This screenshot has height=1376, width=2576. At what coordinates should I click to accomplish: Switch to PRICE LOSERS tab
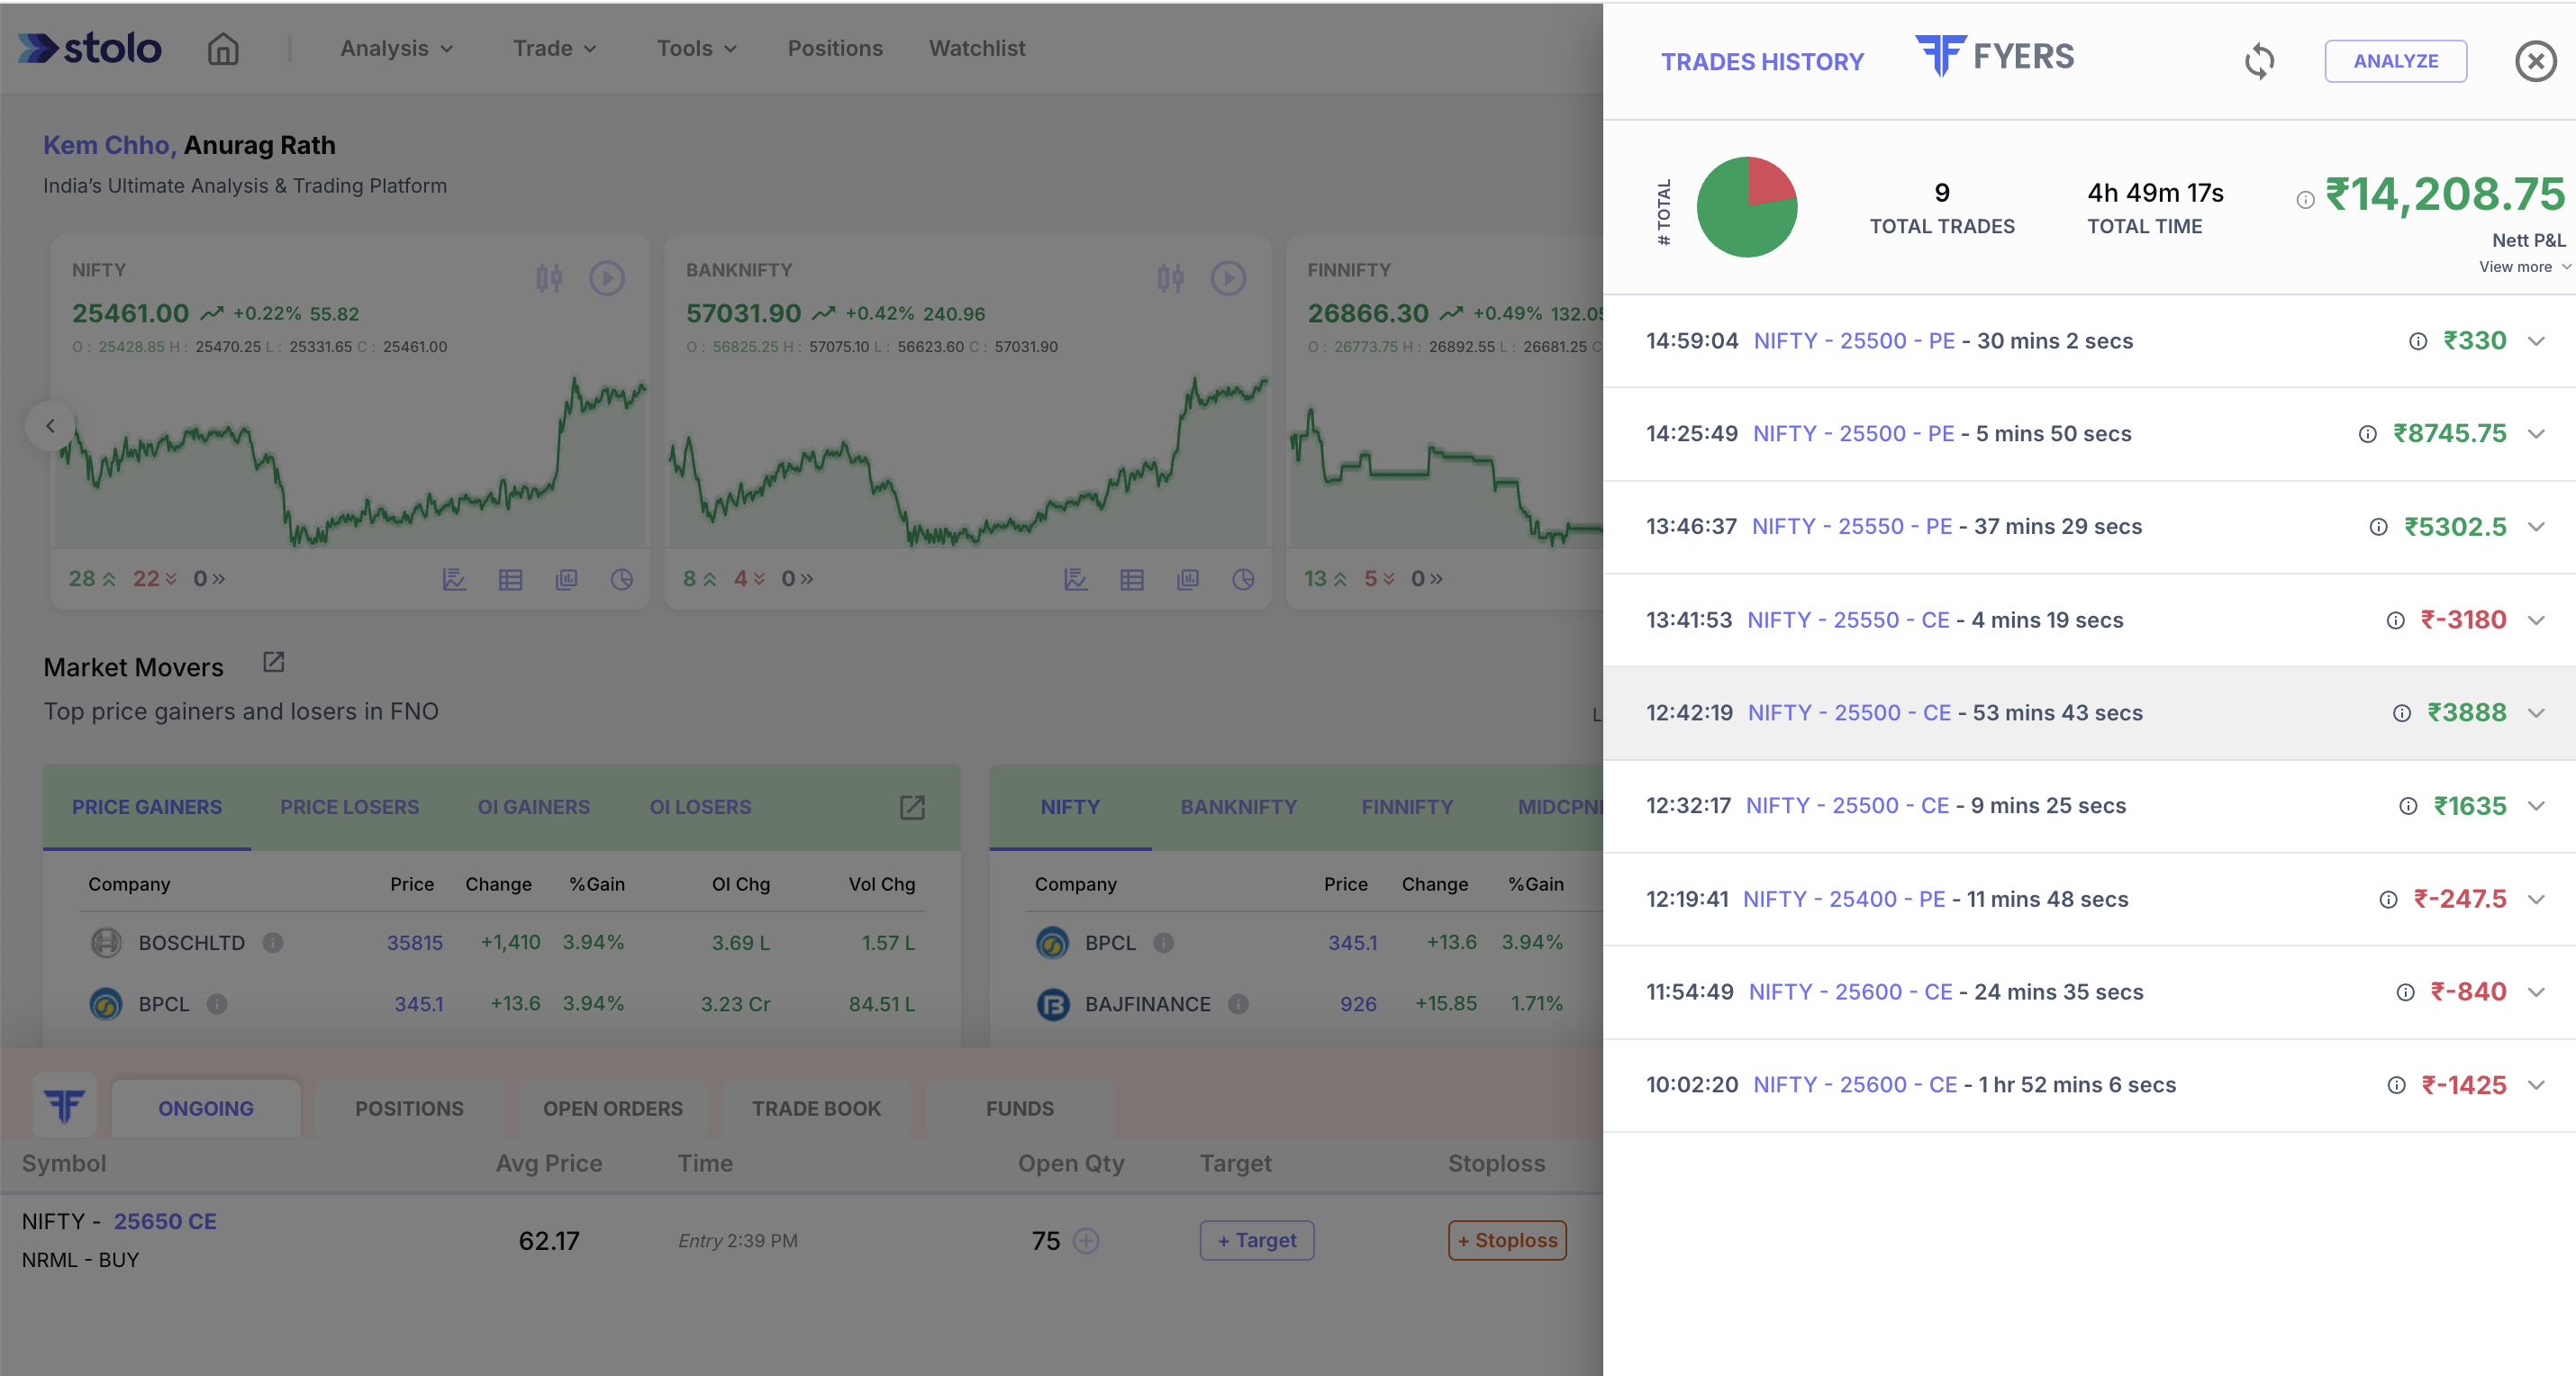coord(349,807)
